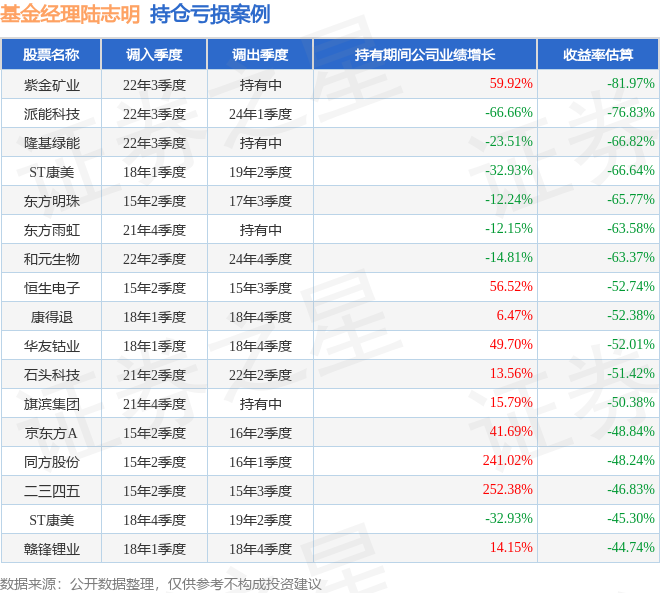Click the -14.81% growth value
This screenshot has height=593, width=660.
[509, 258]
